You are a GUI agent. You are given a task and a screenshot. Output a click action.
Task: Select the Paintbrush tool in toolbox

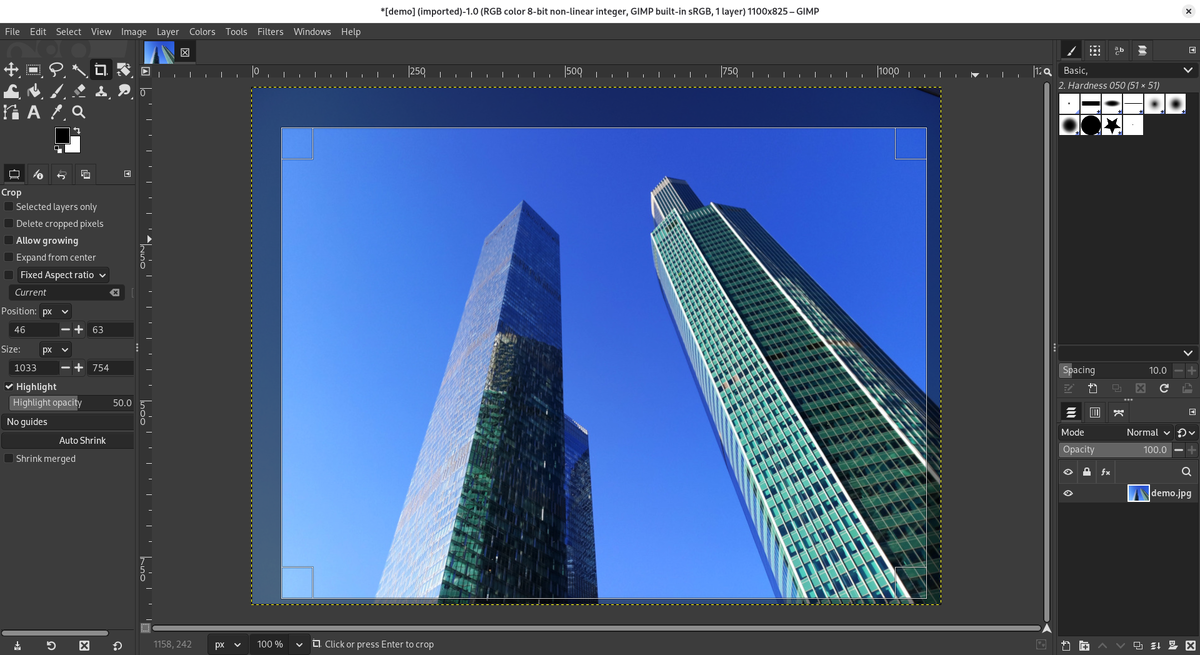tap(57, 91)
